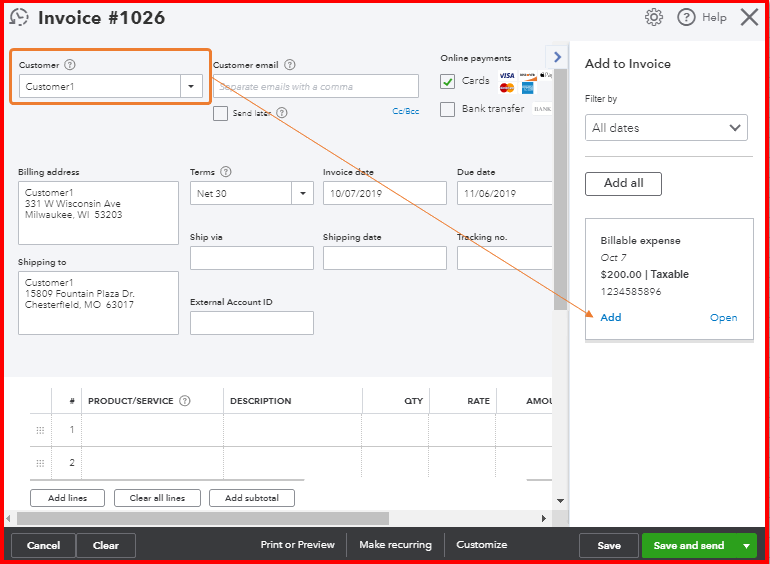Click the '1234585896' reference text
Image resolution: width=770 pixels, height=564 pixels.
631,292
